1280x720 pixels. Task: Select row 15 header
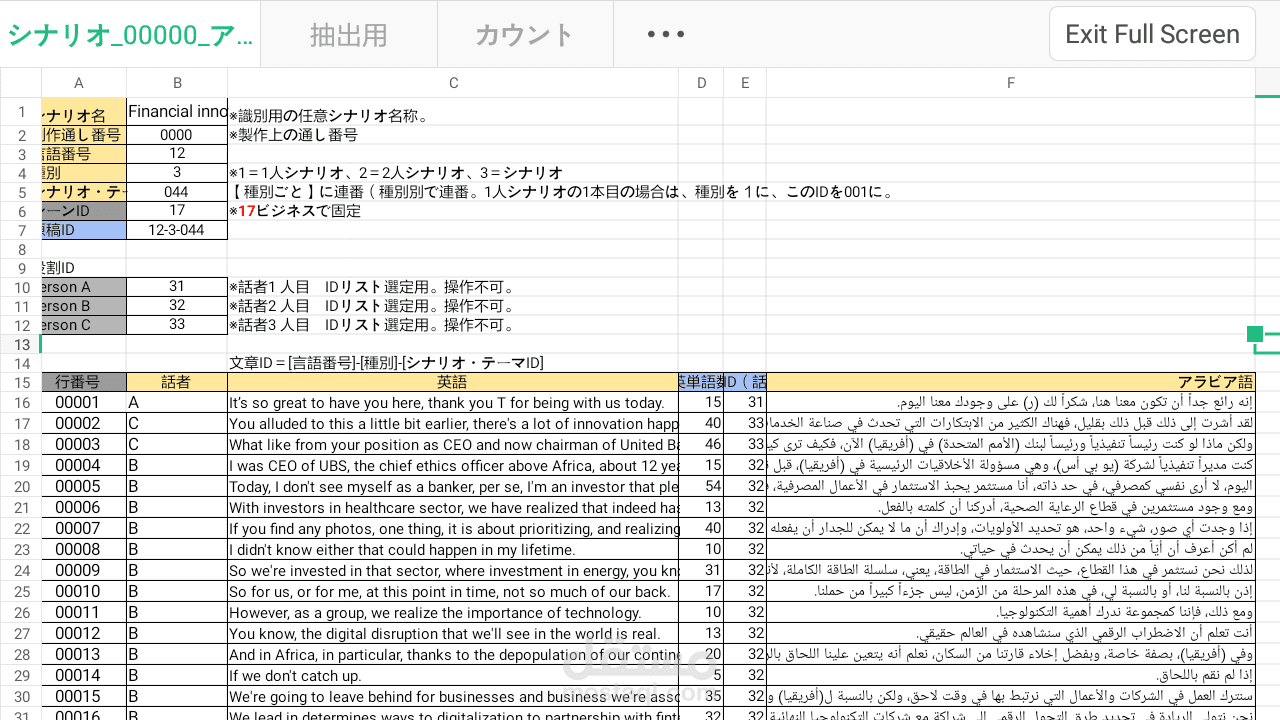20,382
